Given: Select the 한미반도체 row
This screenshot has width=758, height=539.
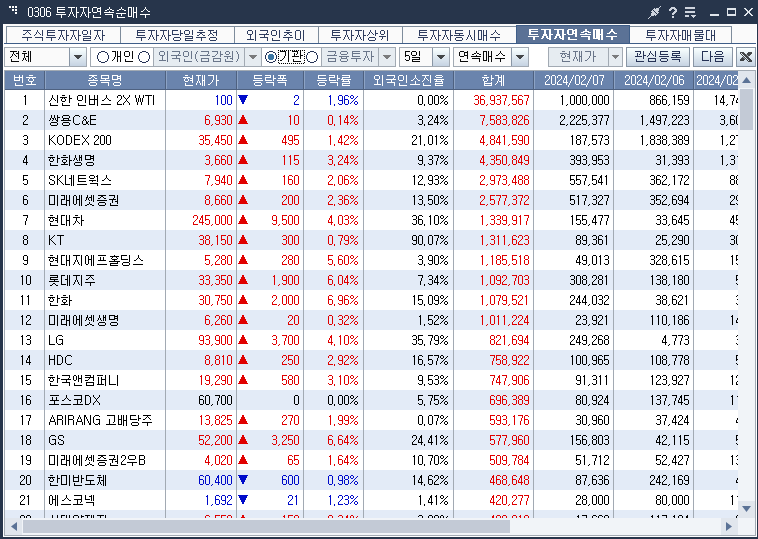Looking at the screenshot, I should tap(371, 481).
